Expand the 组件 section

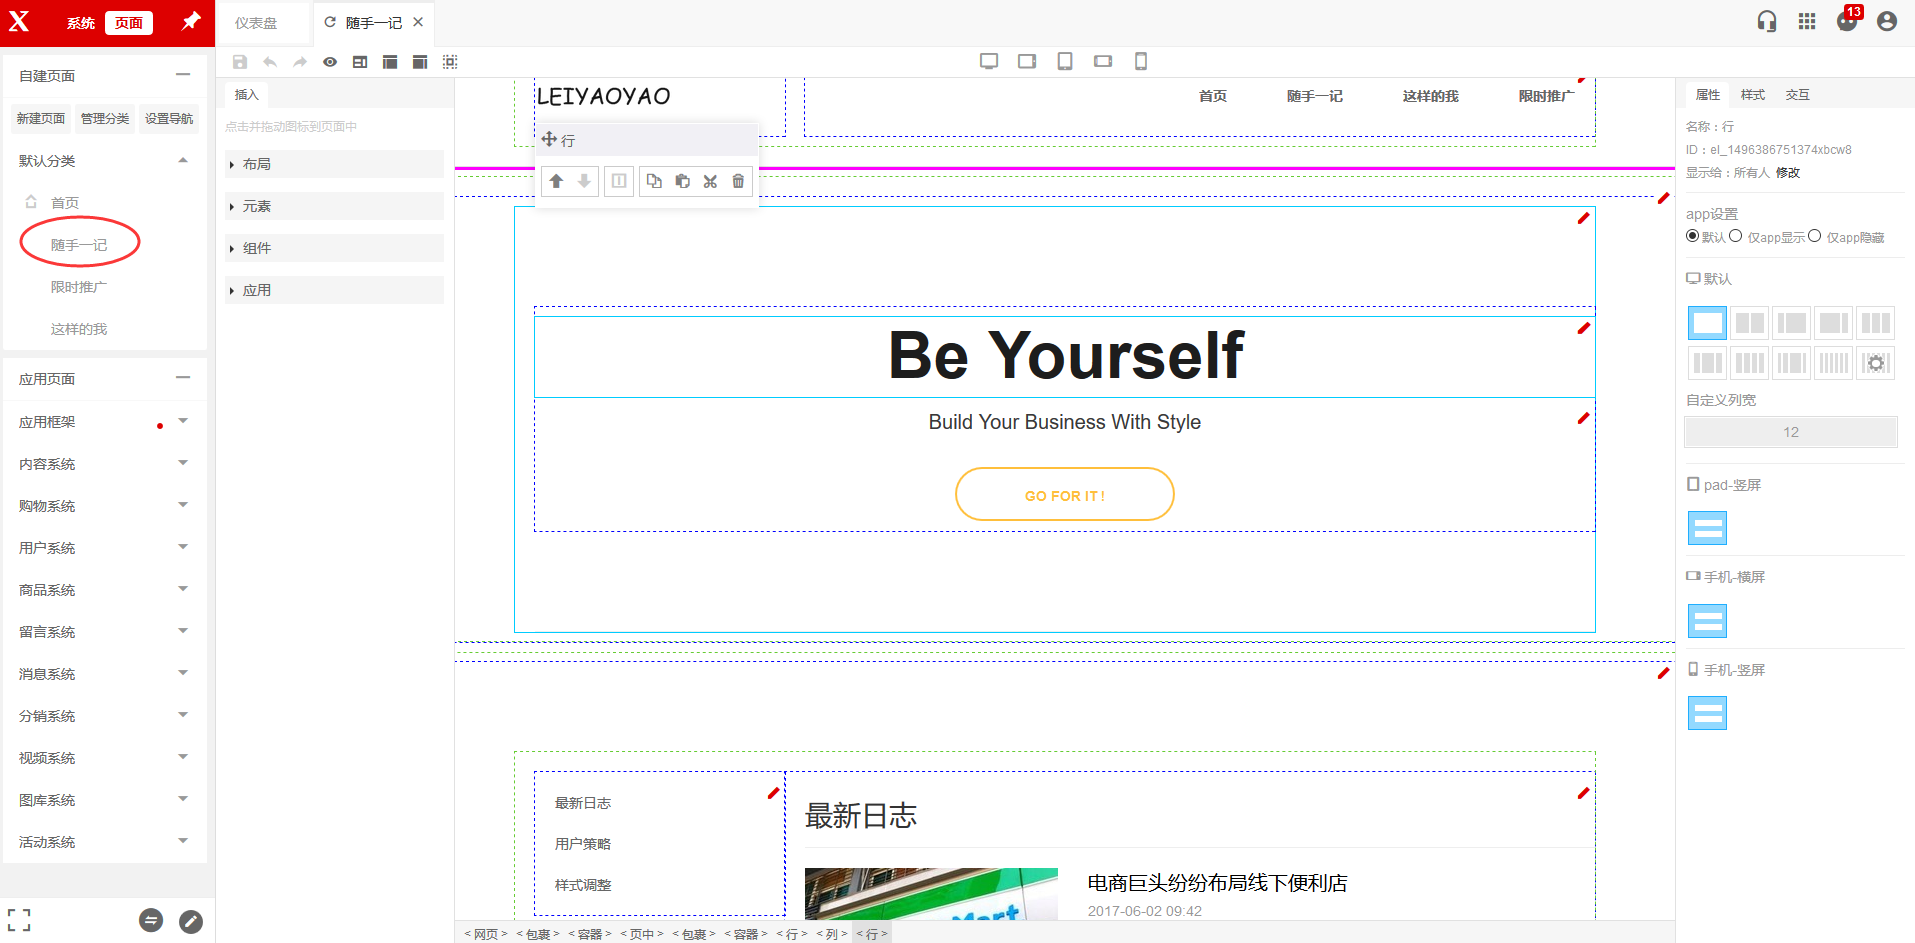point(256,248)
